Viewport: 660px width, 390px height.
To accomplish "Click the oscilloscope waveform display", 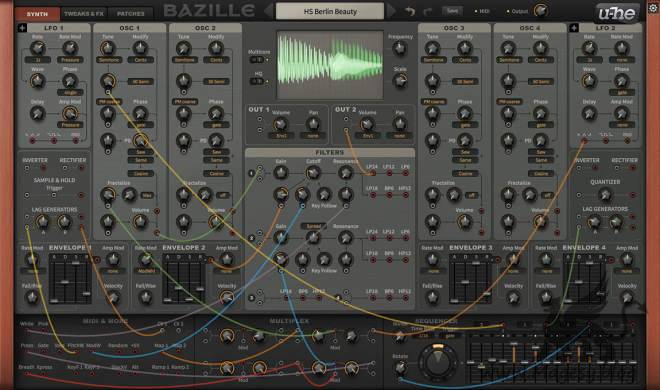I will pos(330,64).
